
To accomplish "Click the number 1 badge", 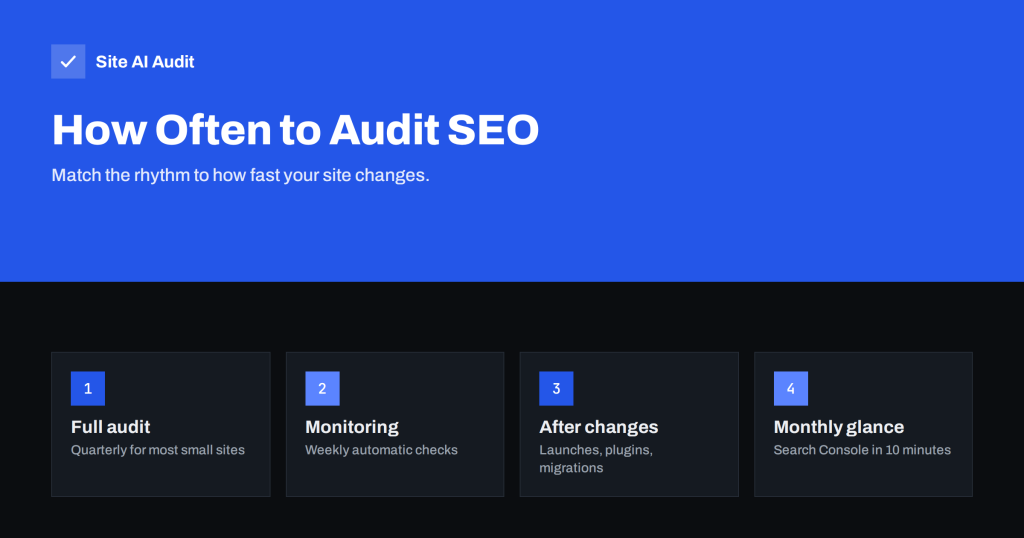I will point(88,388).
